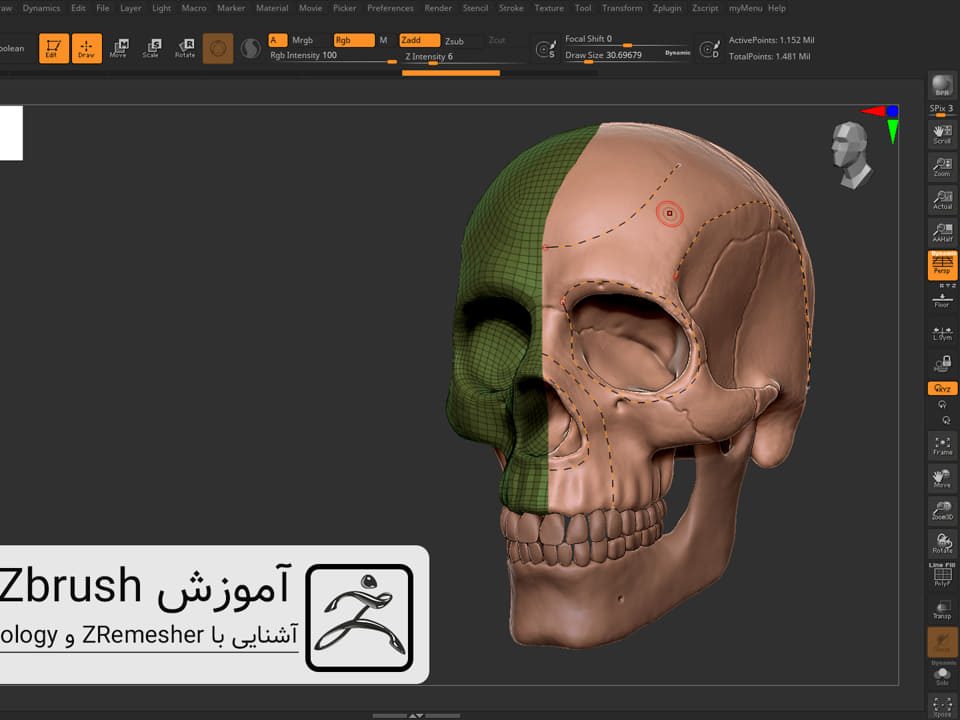
Task: Adjust the Focal Shift slider
Action: coord(627,40)
